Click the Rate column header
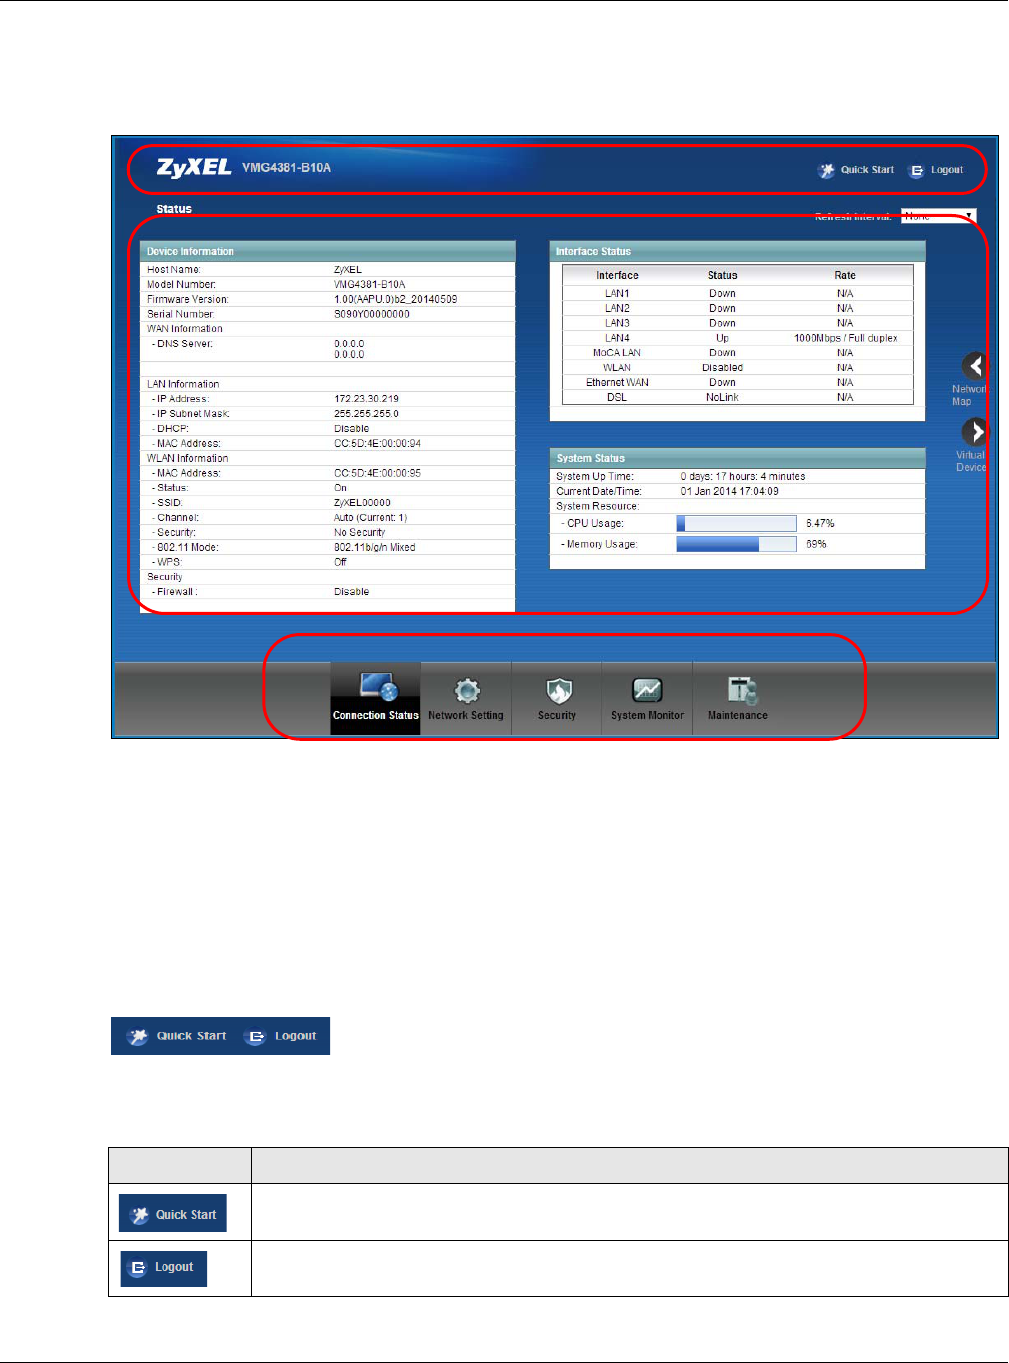1009x1363 pixels. tap(845, 275)
